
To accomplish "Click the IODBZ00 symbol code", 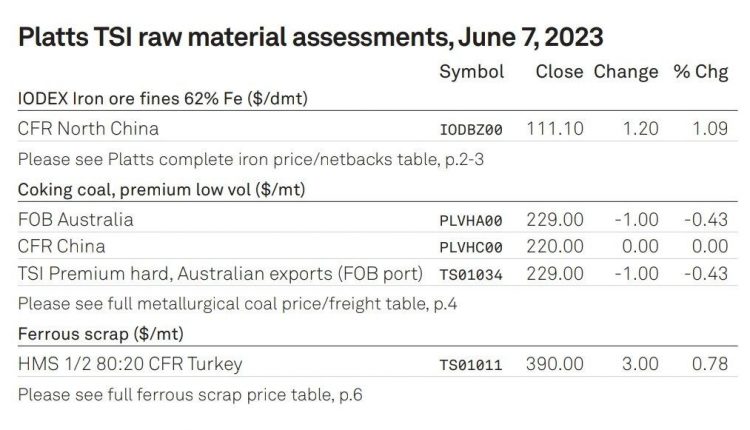I will pos(471,130).
